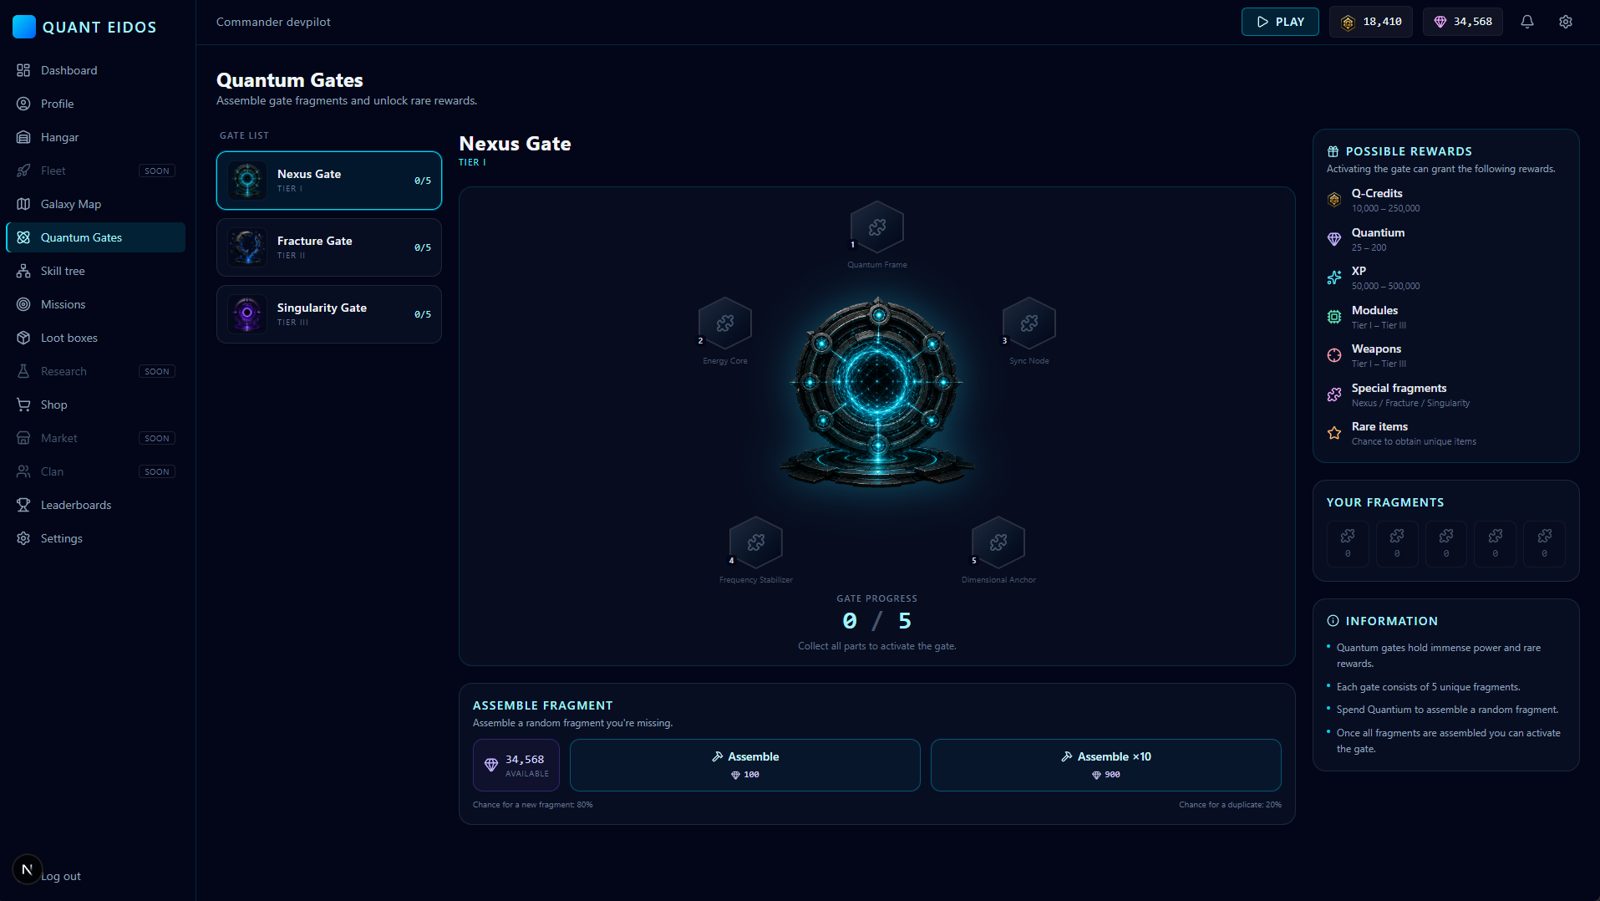
Task: Click the Gate Progress 0 / 5 counter
Action: [x=877, y=621]
